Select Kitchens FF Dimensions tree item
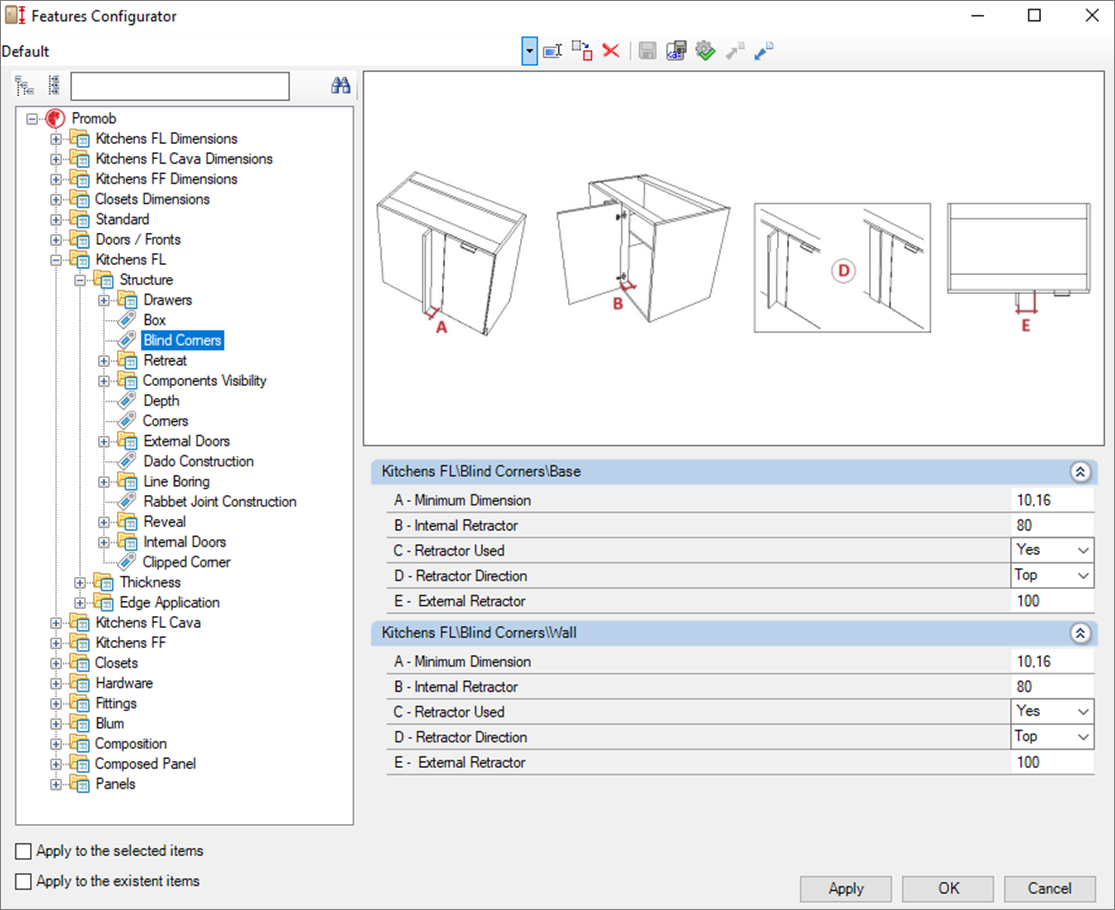Screen dimensions: 1115x910 166,179
